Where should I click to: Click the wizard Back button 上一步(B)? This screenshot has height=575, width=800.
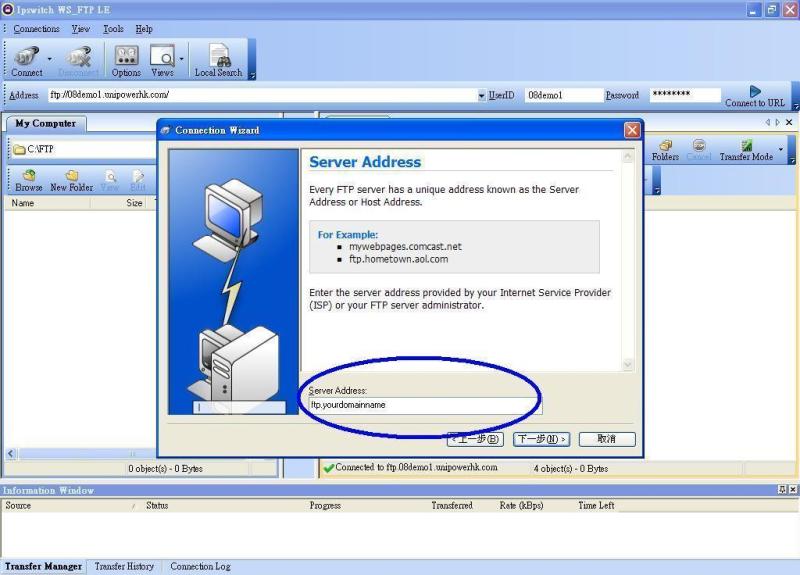476,439
